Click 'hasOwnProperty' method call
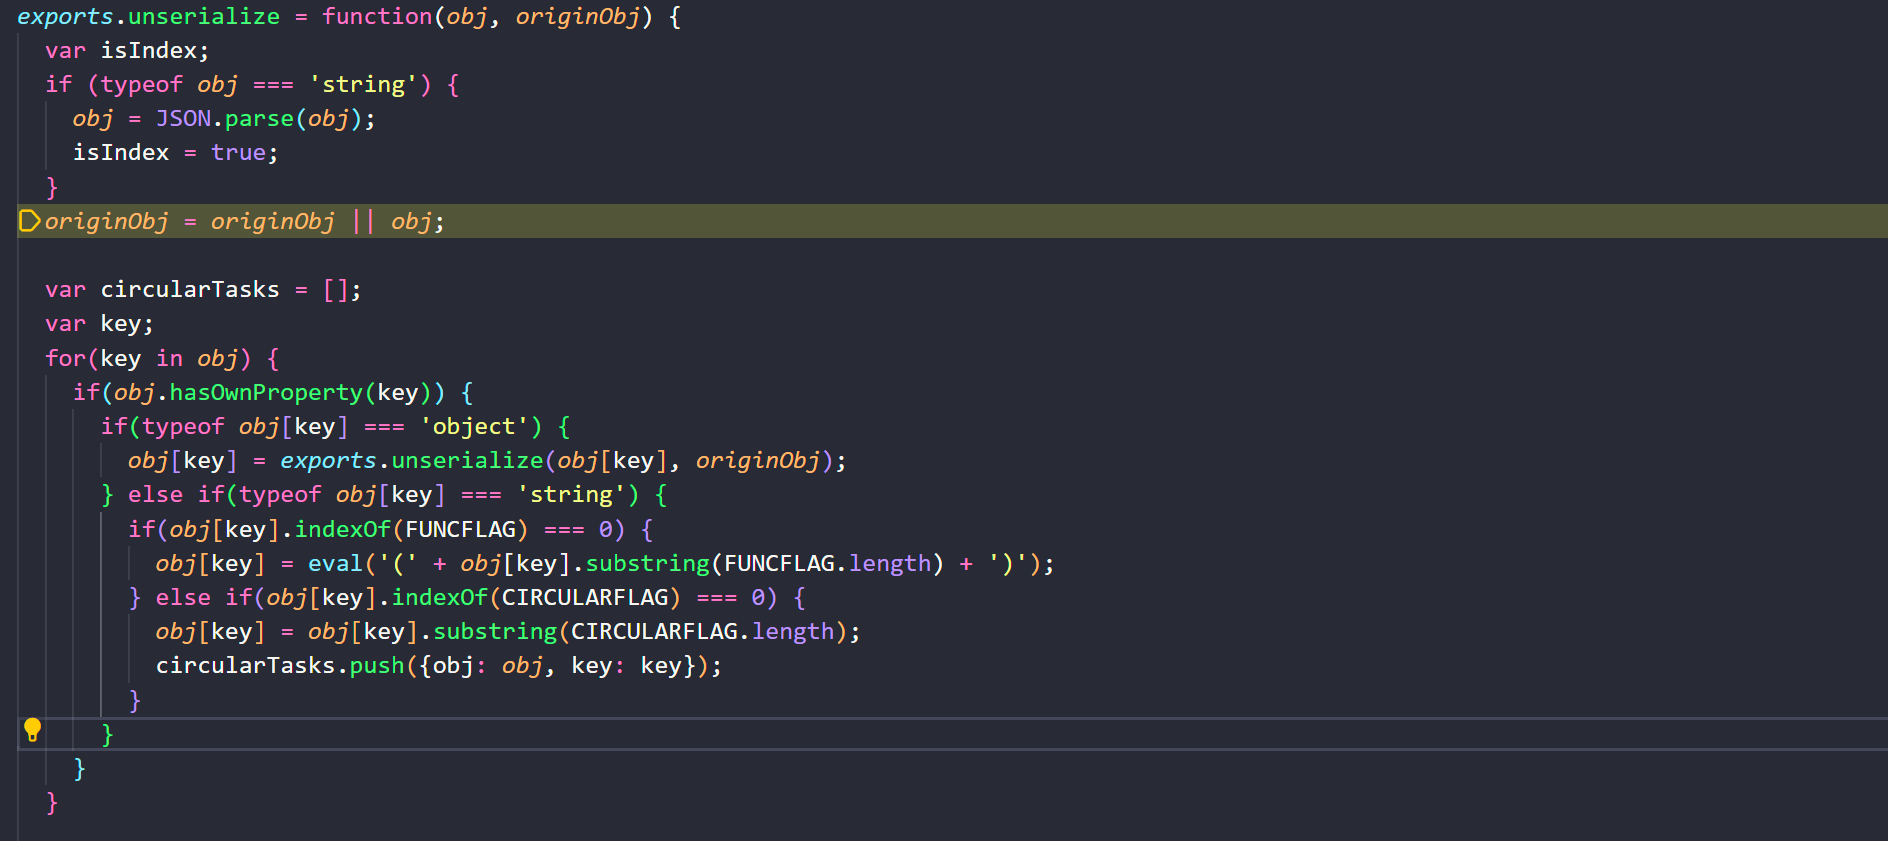The width and height of the screenshot is (1888, 841). tap(266, 393)
